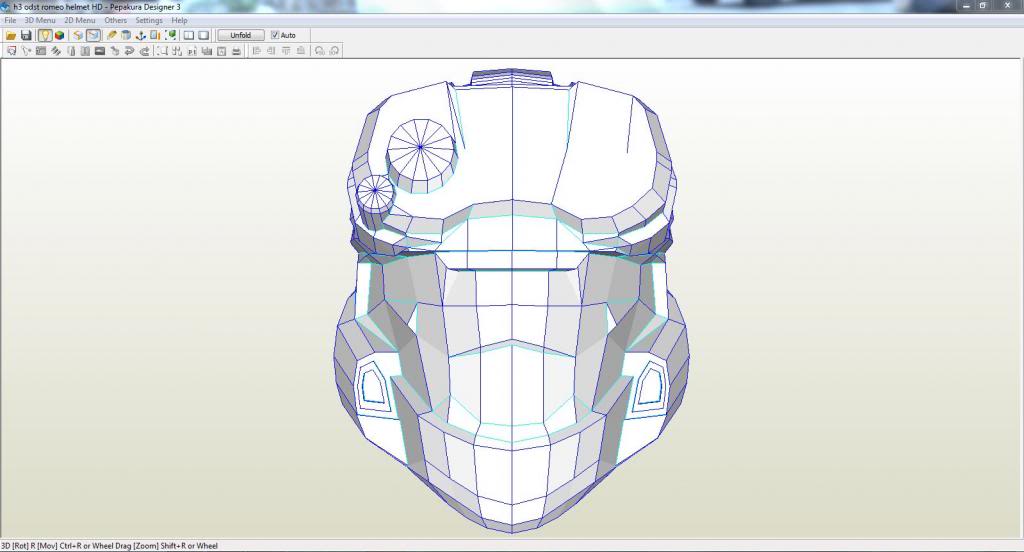The height and width of the screenshot is (552, 1024).
Task: Click the first greyed rotate icon
Action: click(319, 51)
